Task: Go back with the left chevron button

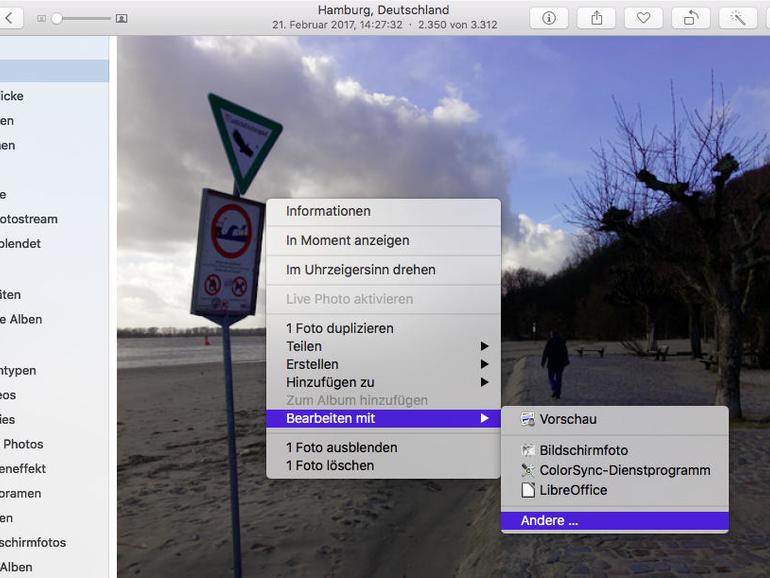Action: pyautogui.click(x=8, y=18)
